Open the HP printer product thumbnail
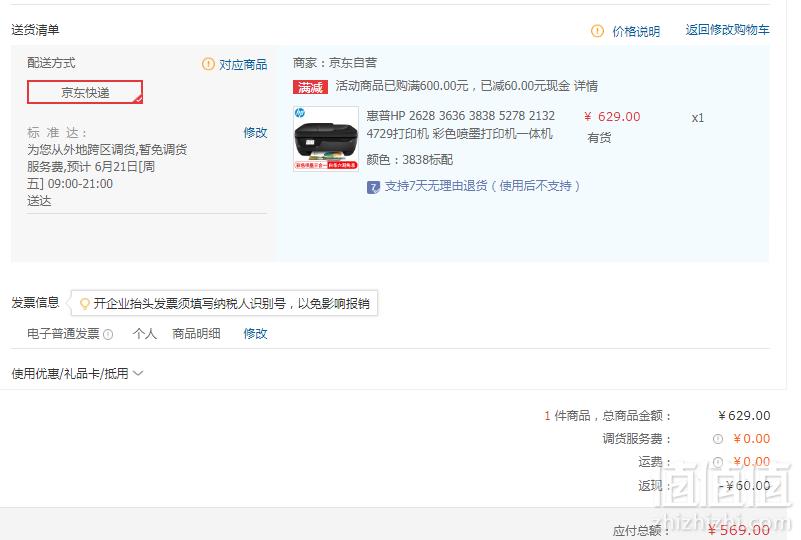Viewport: 801px width, 540px height. pos(326,138)
